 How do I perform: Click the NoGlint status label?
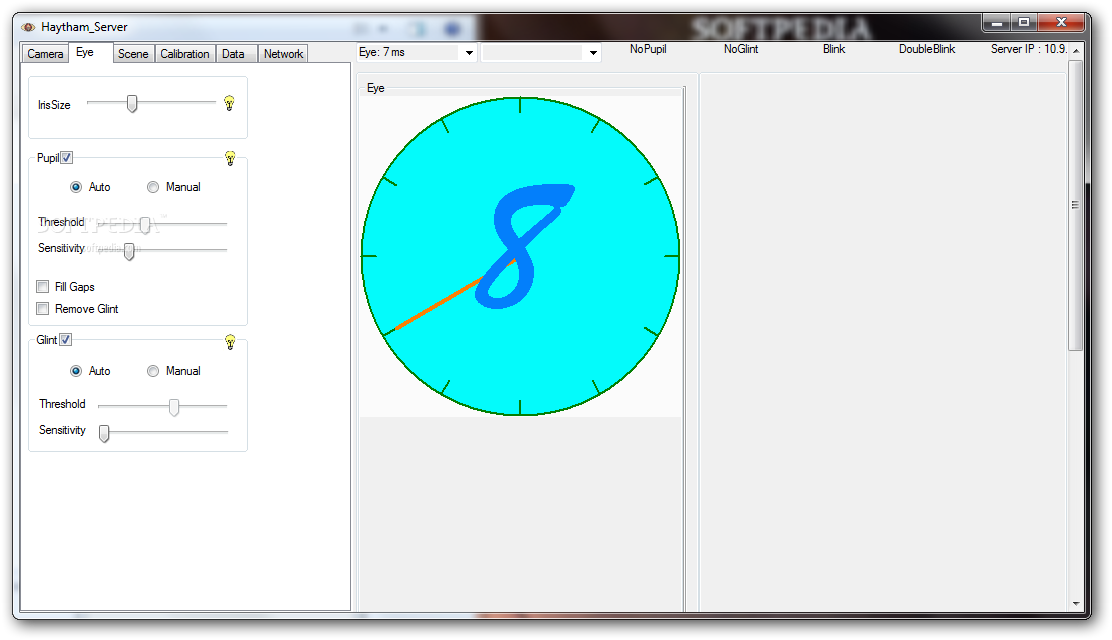pos(741,49)
